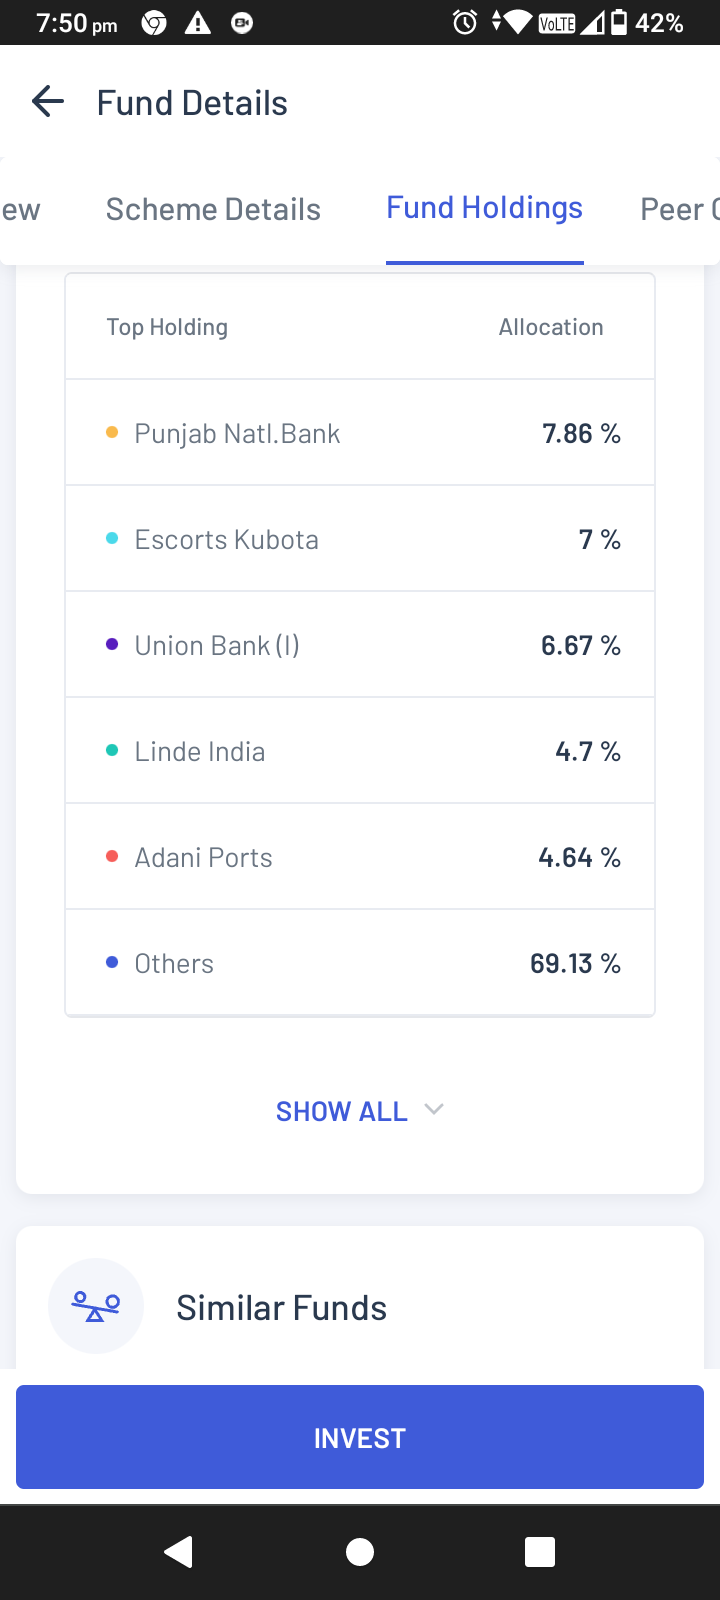
Task: Open the Similar Funds section heading
Action: click(281, 1308)
